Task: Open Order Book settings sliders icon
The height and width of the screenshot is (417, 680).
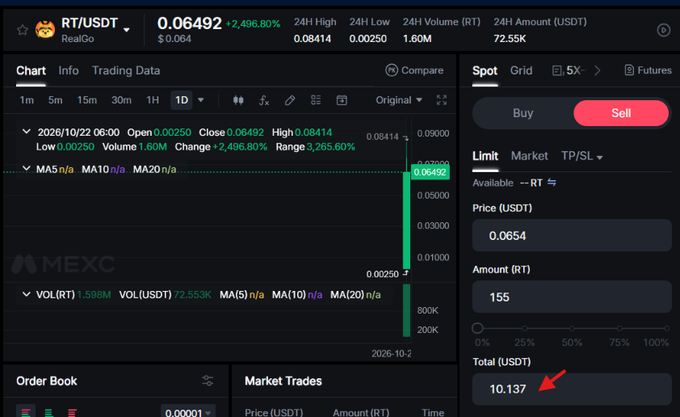Action: pos(208,381)
